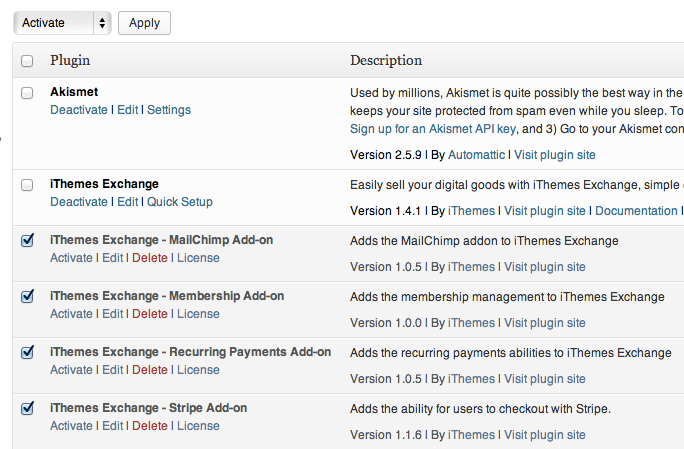This screenshot has width=684, height=449.
Task: Open Quick Setup for iThemes Exchange
Action: 180,202
